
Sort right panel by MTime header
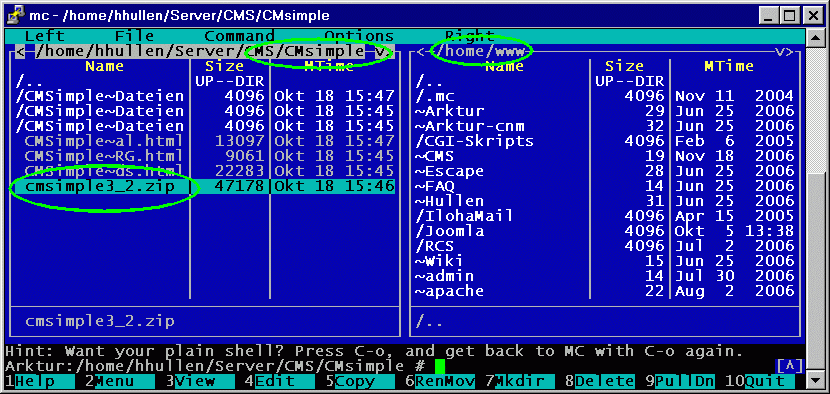click(x=729, y=66)
